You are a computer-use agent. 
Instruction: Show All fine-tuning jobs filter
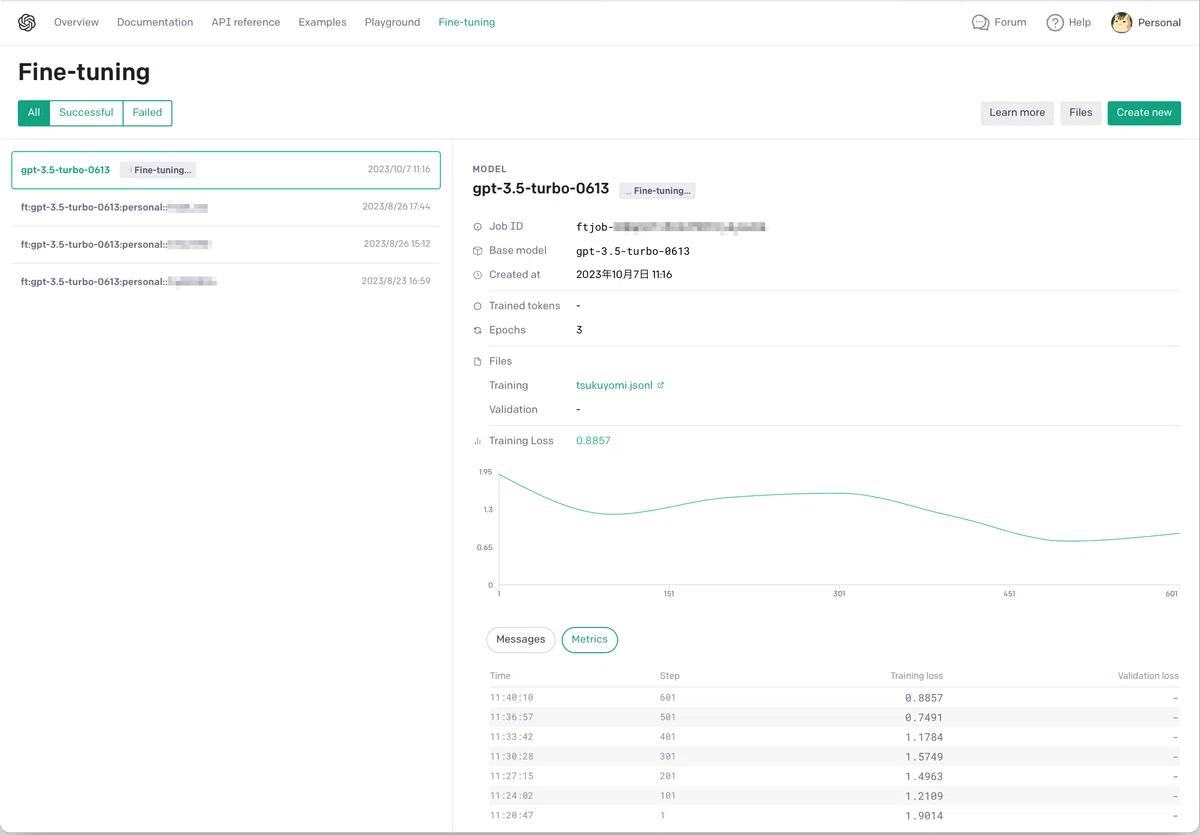pos(34,113)
